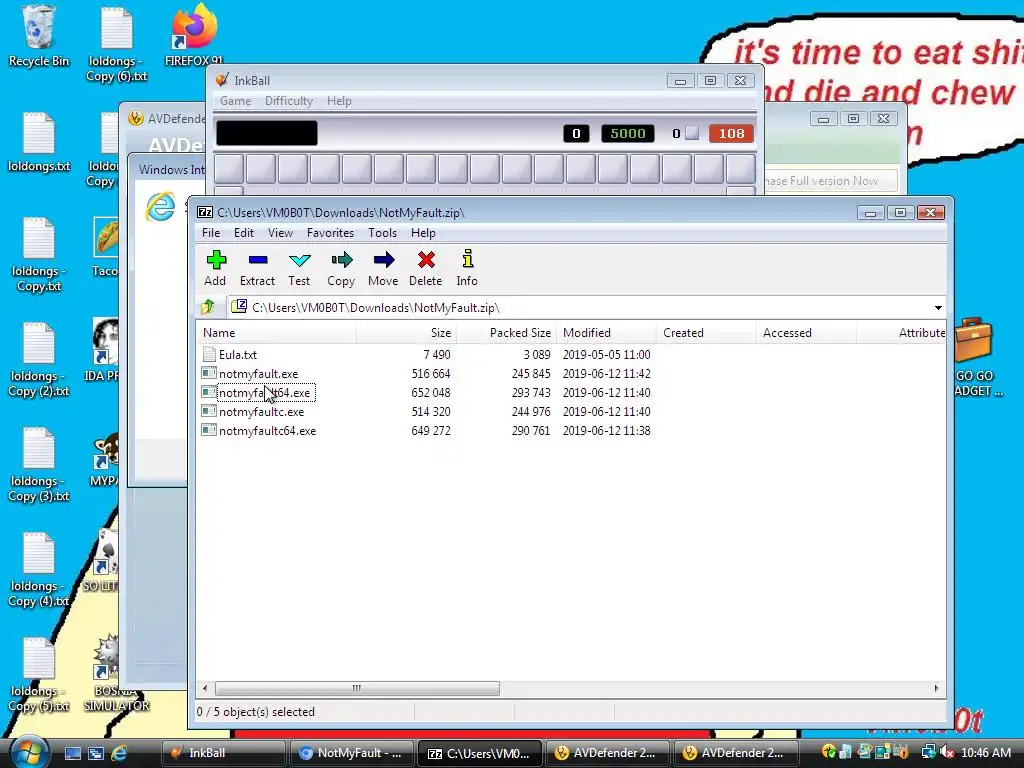Click the scrollbar left arrow in 7-Zip
Image resolution: width=1024 pixels, height=768 pixels.
tap(205, 688)
